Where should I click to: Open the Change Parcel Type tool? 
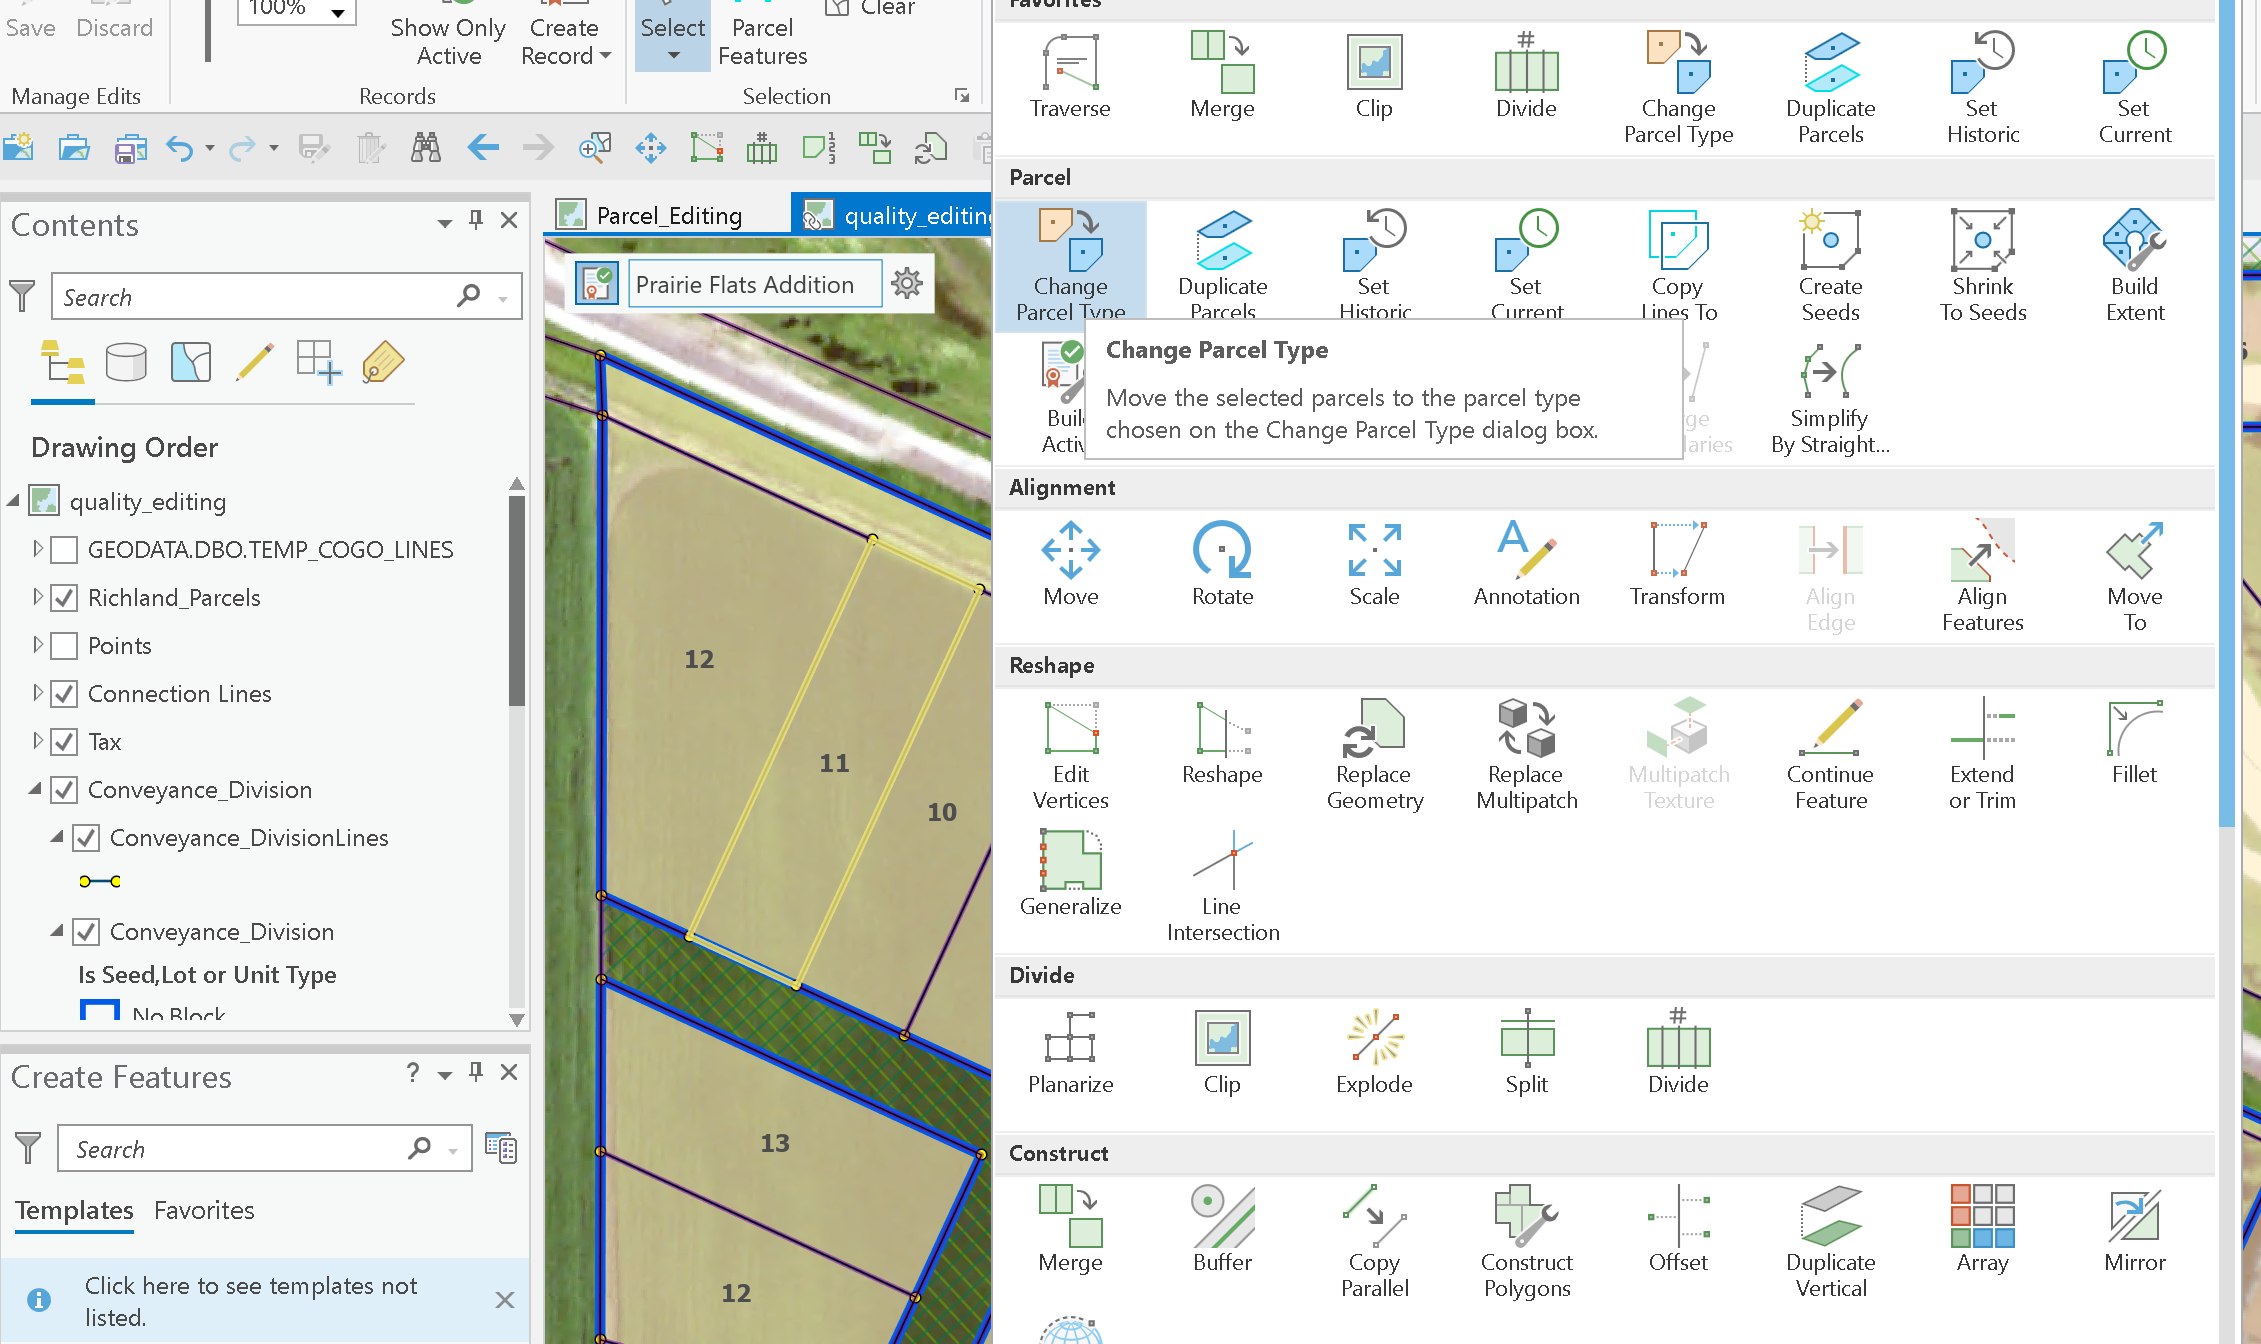coord(1070,260)
